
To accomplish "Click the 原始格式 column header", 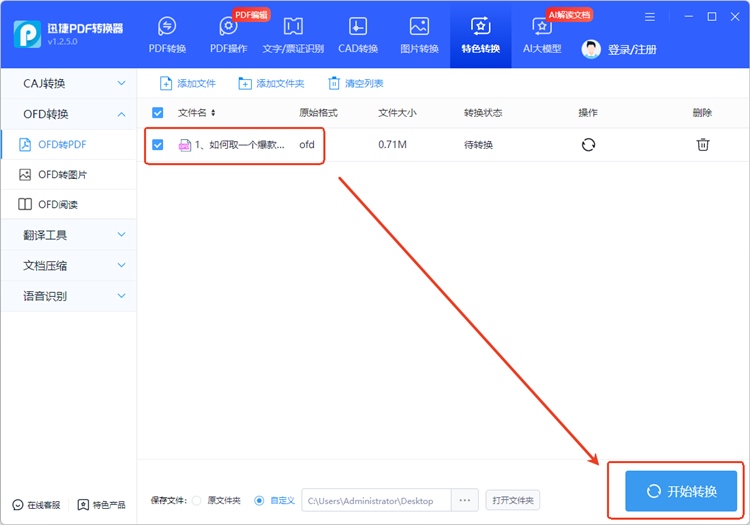I will click(319, 113).
